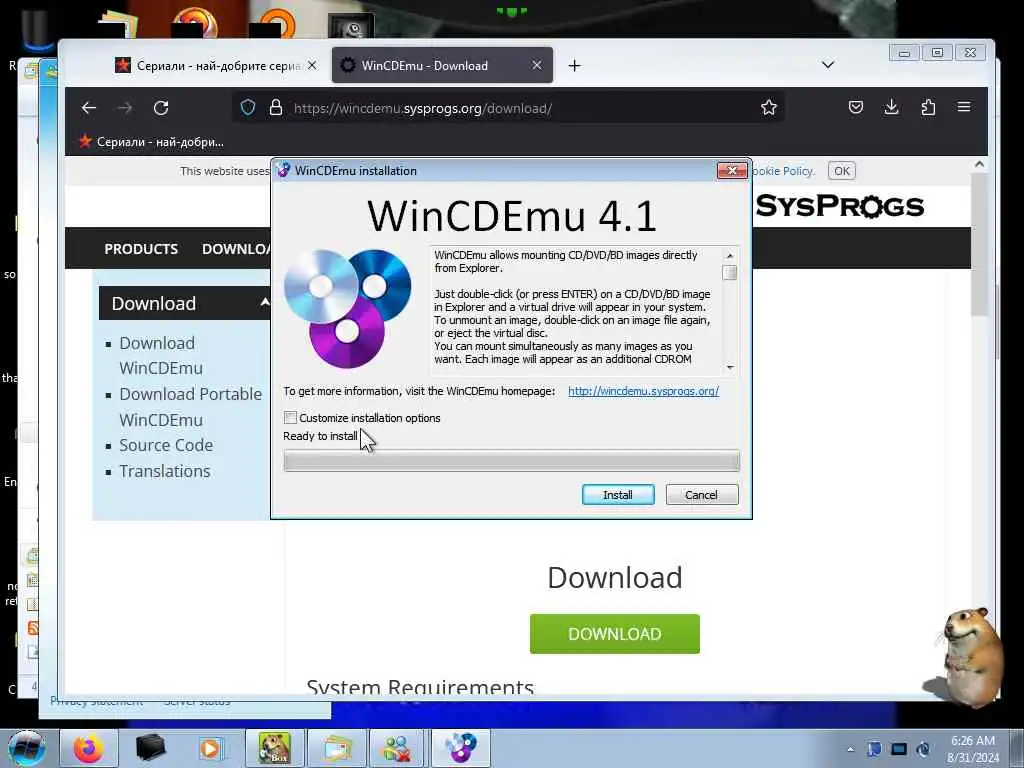Click the monitor network tray icon
Viewport: 1024px width, 768px height.
[899, 749]
